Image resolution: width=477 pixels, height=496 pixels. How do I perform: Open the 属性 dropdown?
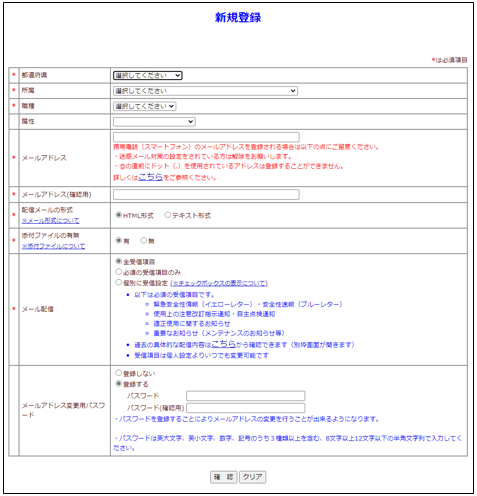tap(154, 122)
